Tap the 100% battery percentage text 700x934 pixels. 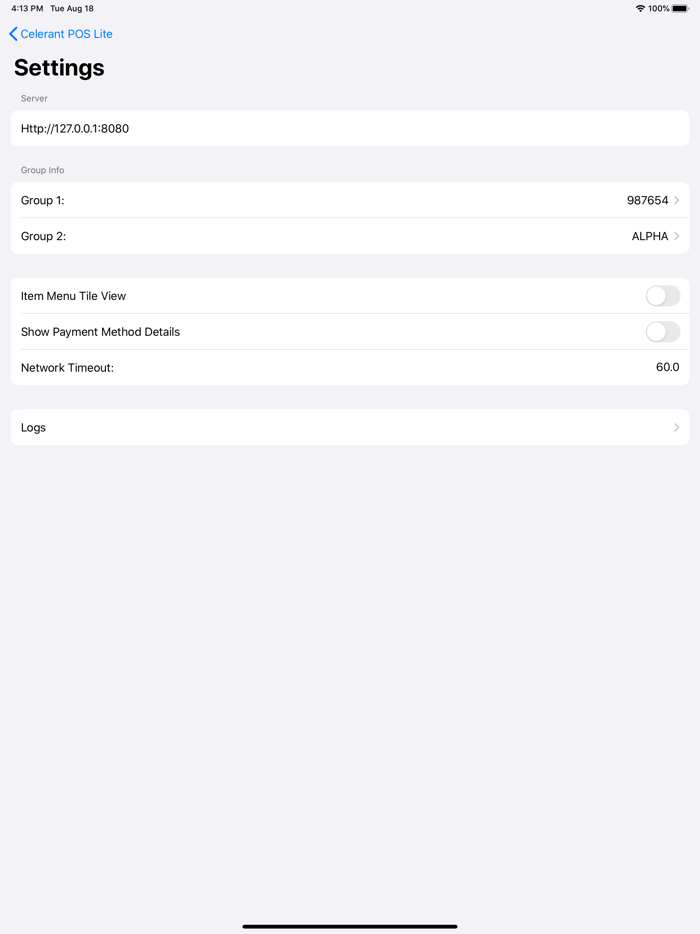tap(659, 8)
